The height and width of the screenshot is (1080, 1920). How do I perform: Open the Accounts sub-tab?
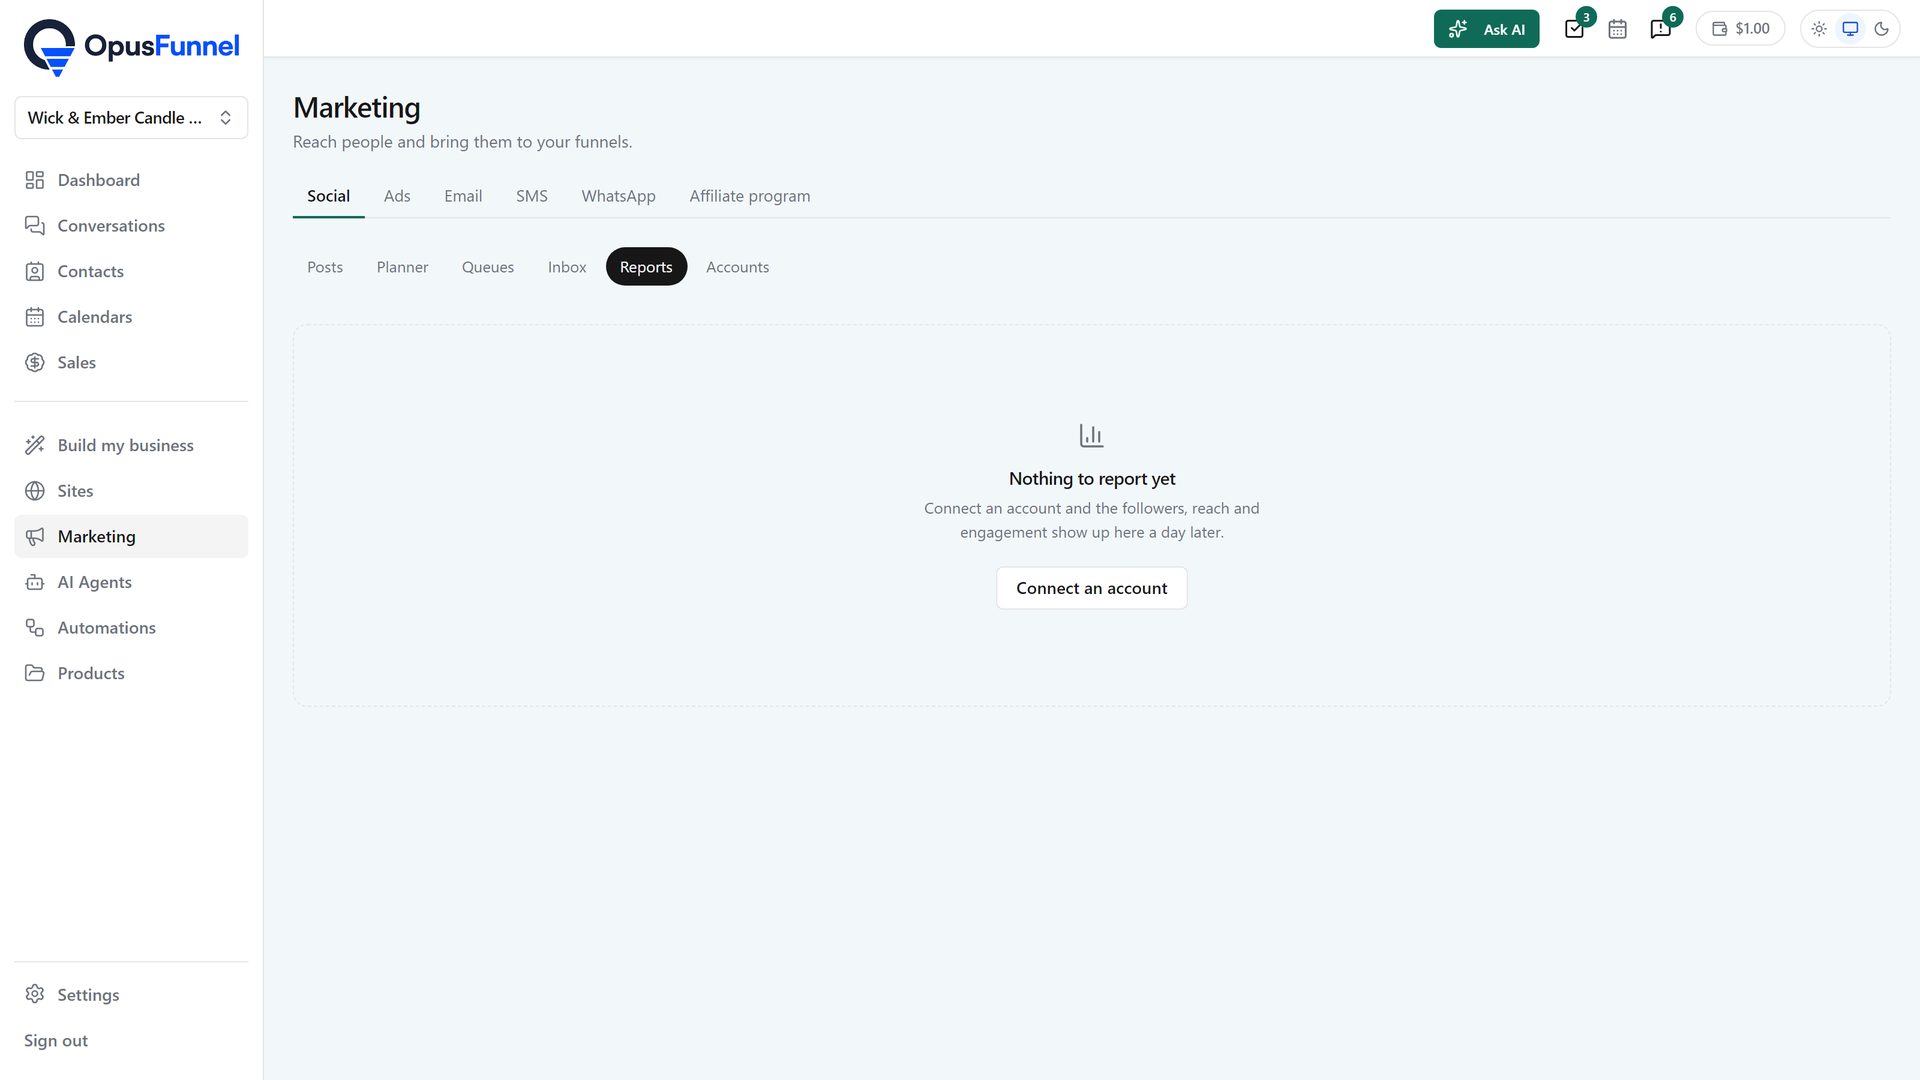pos(738,267)
